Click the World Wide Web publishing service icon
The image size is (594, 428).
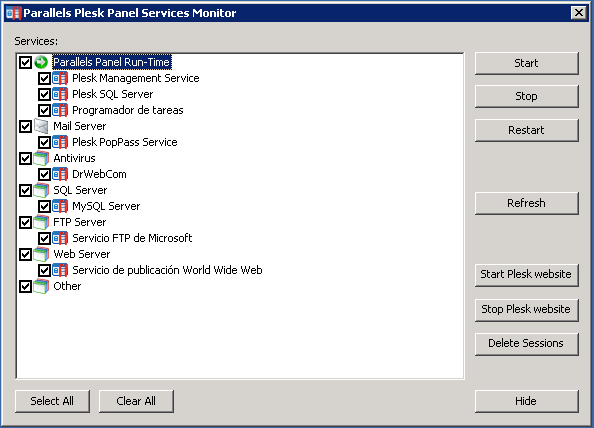click(60, 270)
